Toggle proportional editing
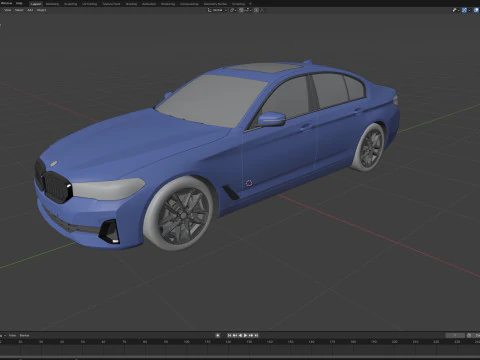Screen dimensions: 480x360 (x=256, y=10)
